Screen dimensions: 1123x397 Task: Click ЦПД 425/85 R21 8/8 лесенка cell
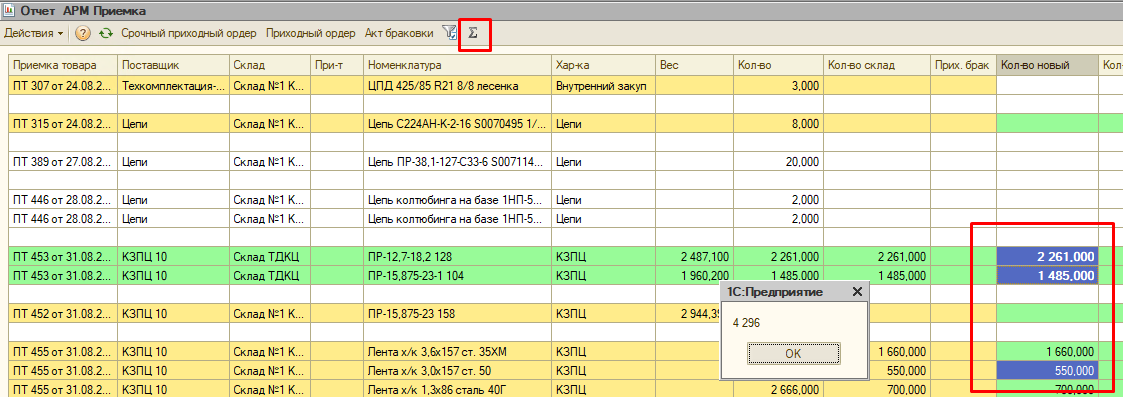[457, 86]
